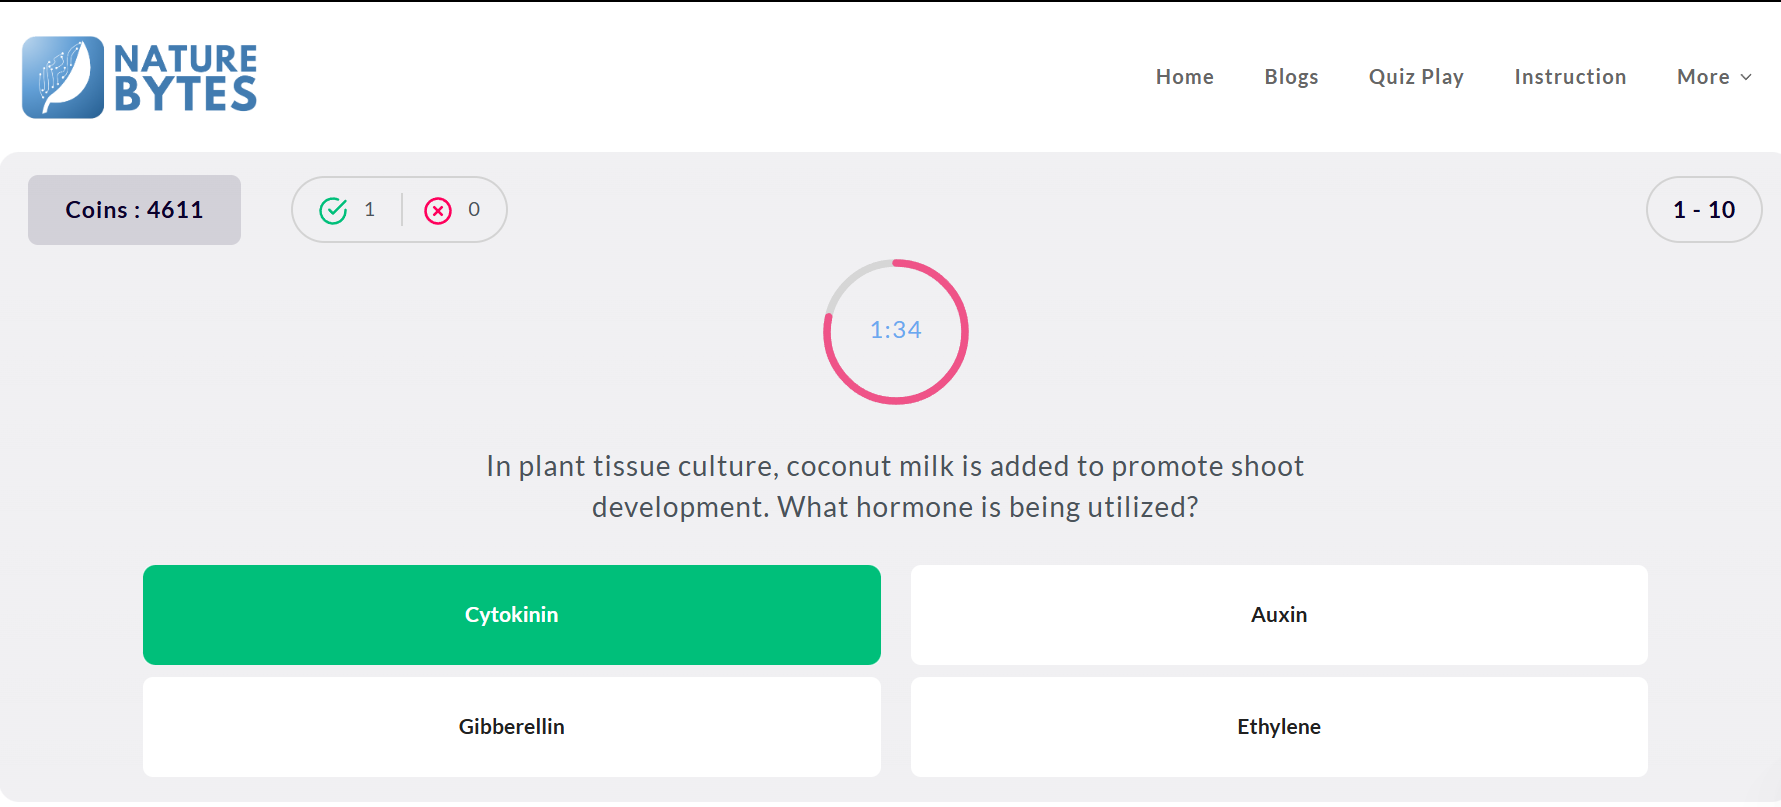Image resolution: width=1781 pixels, height=807 pixels.
Task: Open the More dropdown in navigation
Action: coord(1714,77)
